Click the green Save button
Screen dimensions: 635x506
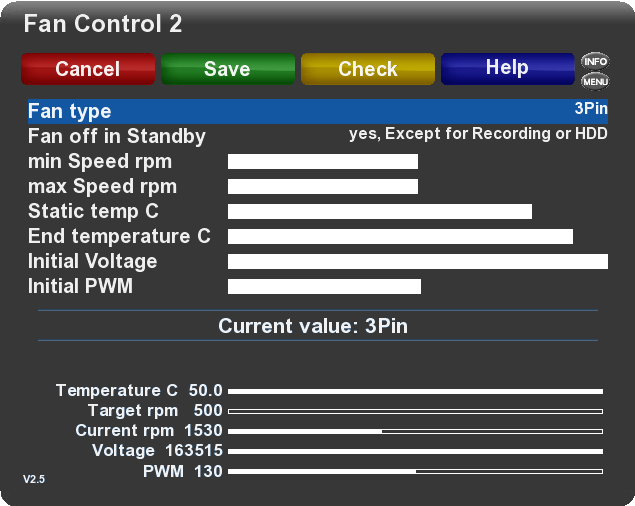(x=228, y=69)
